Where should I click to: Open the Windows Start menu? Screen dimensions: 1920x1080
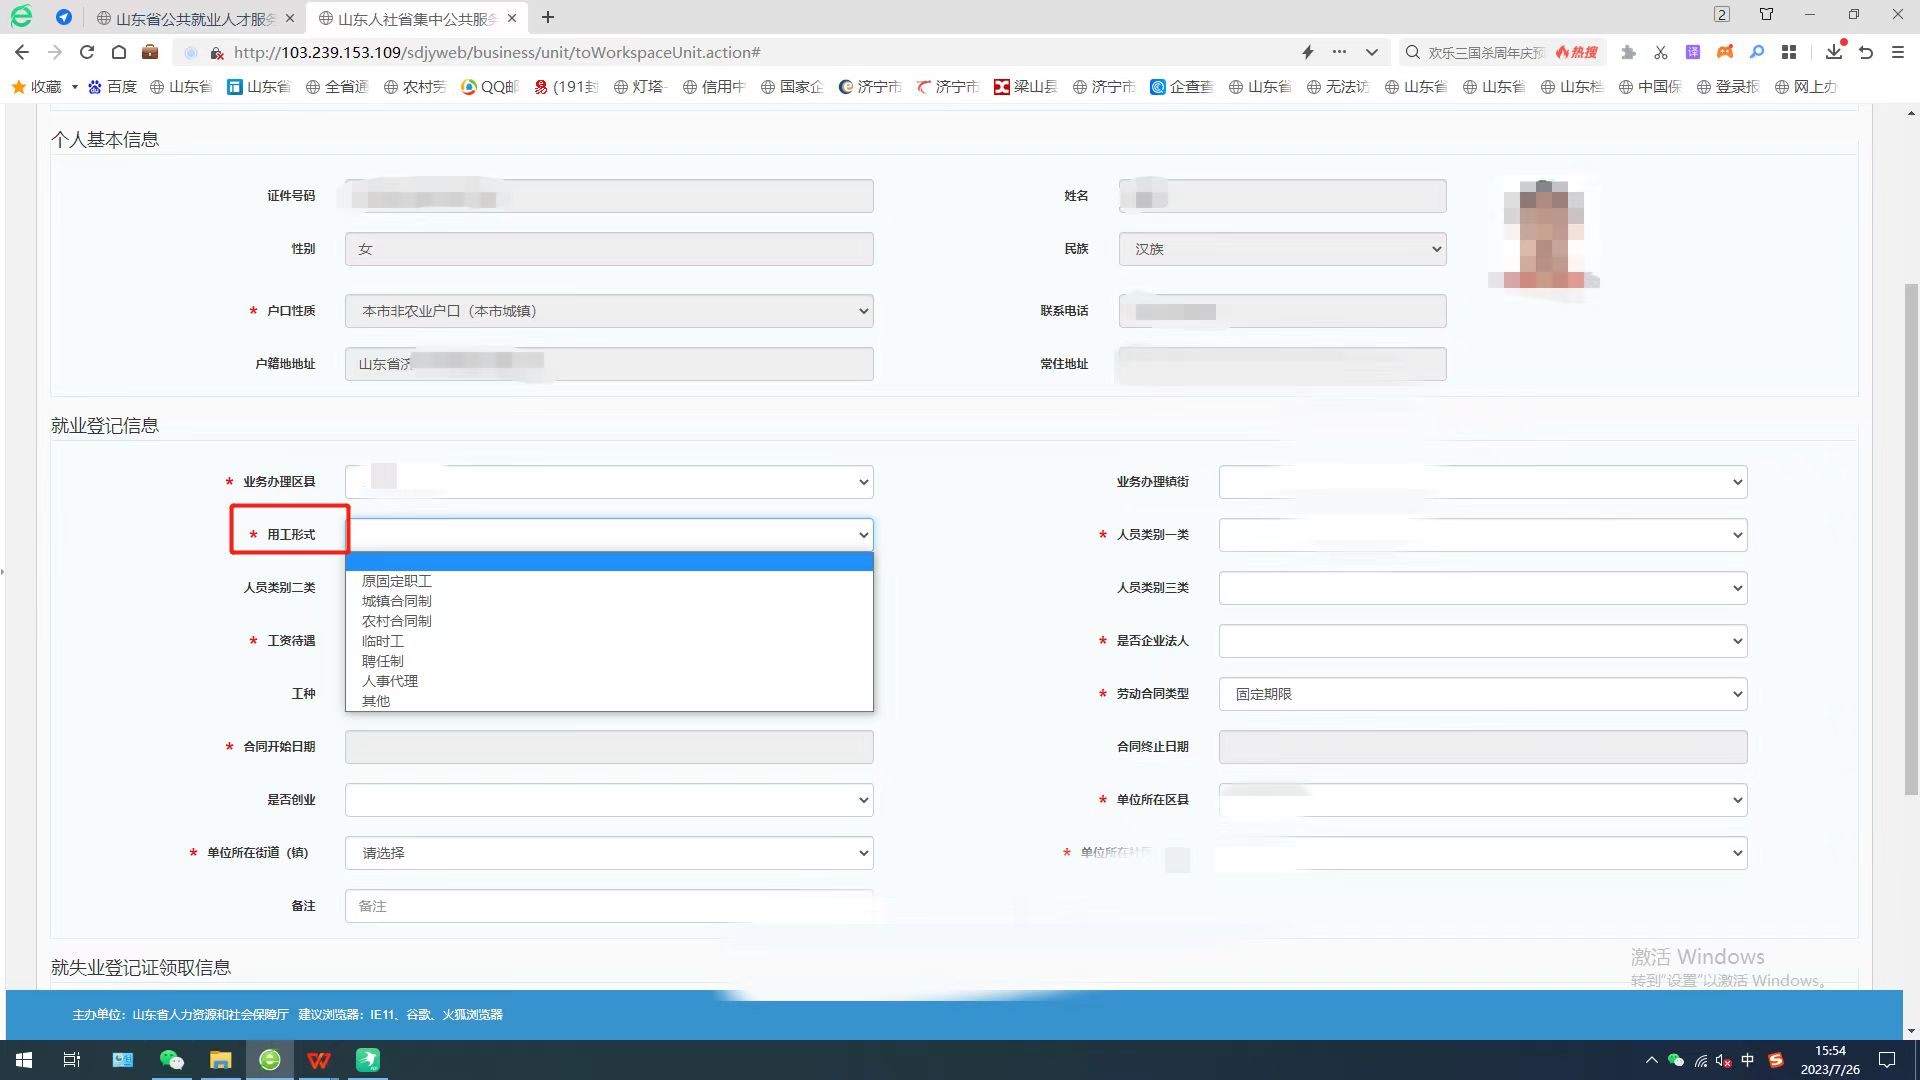click(24, 1060)
